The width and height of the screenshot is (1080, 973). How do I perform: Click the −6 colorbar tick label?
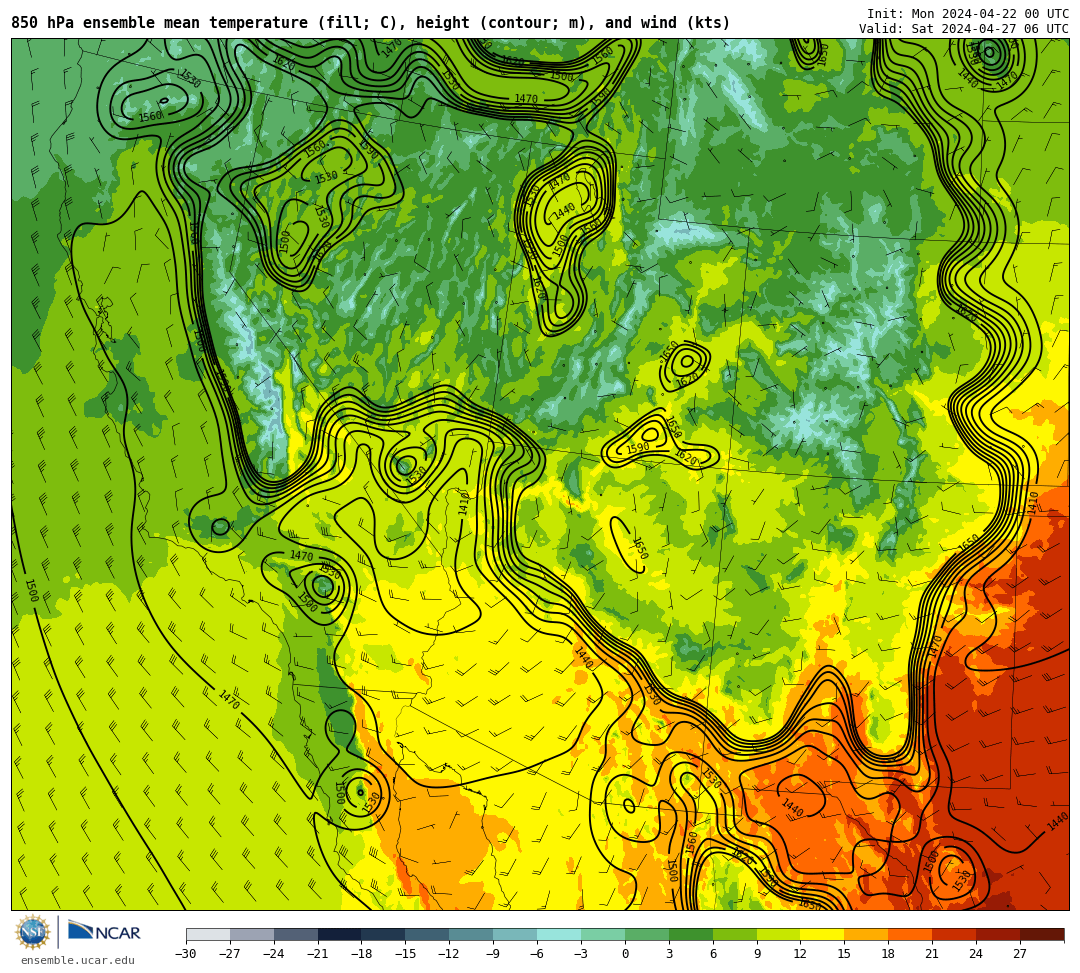pos(537,954)
